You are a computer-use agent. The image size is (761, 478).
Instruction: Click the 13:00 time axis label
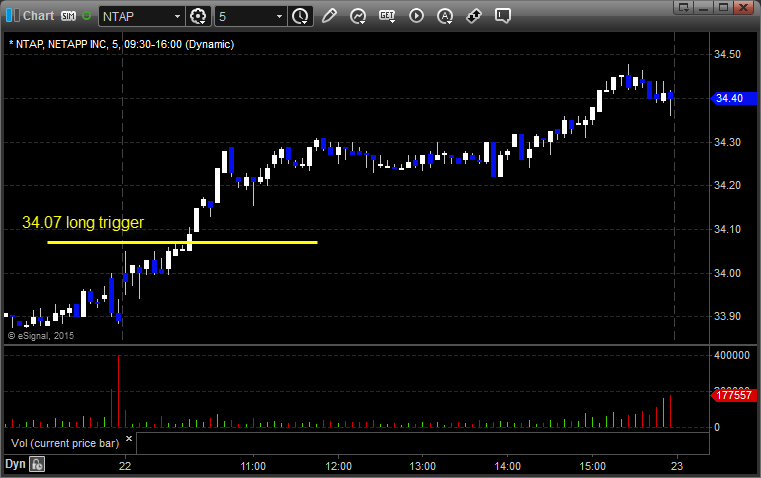tap(423, 466)
